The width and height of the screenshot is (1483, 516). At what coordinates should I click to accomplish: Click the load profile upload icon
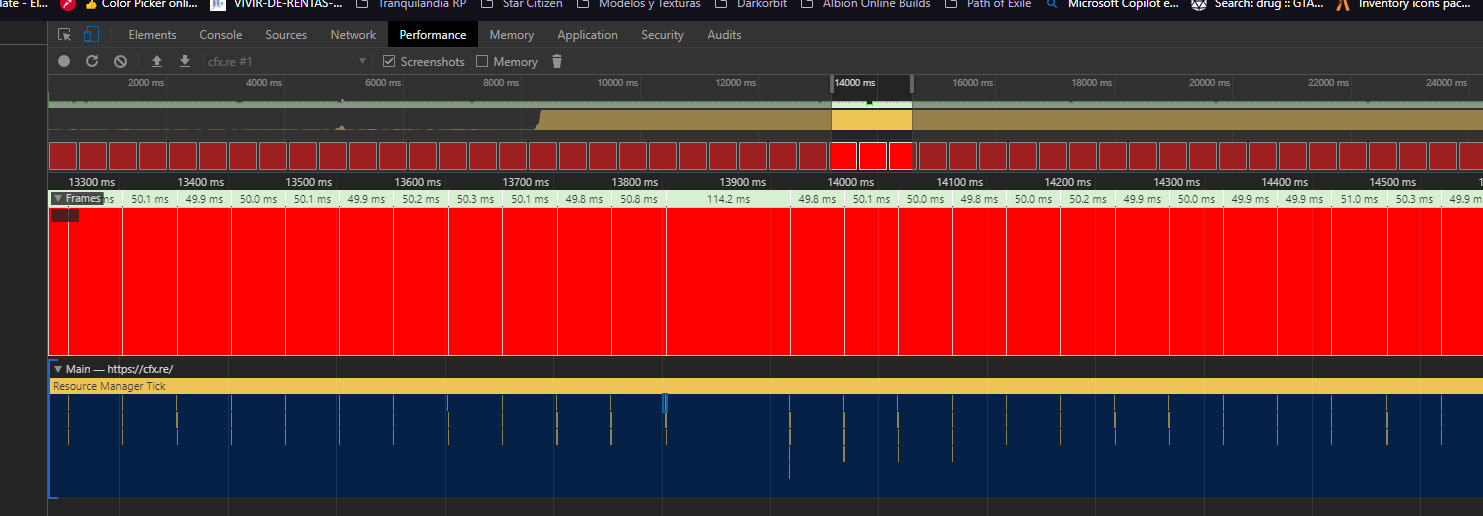click(x=156, y=62)
